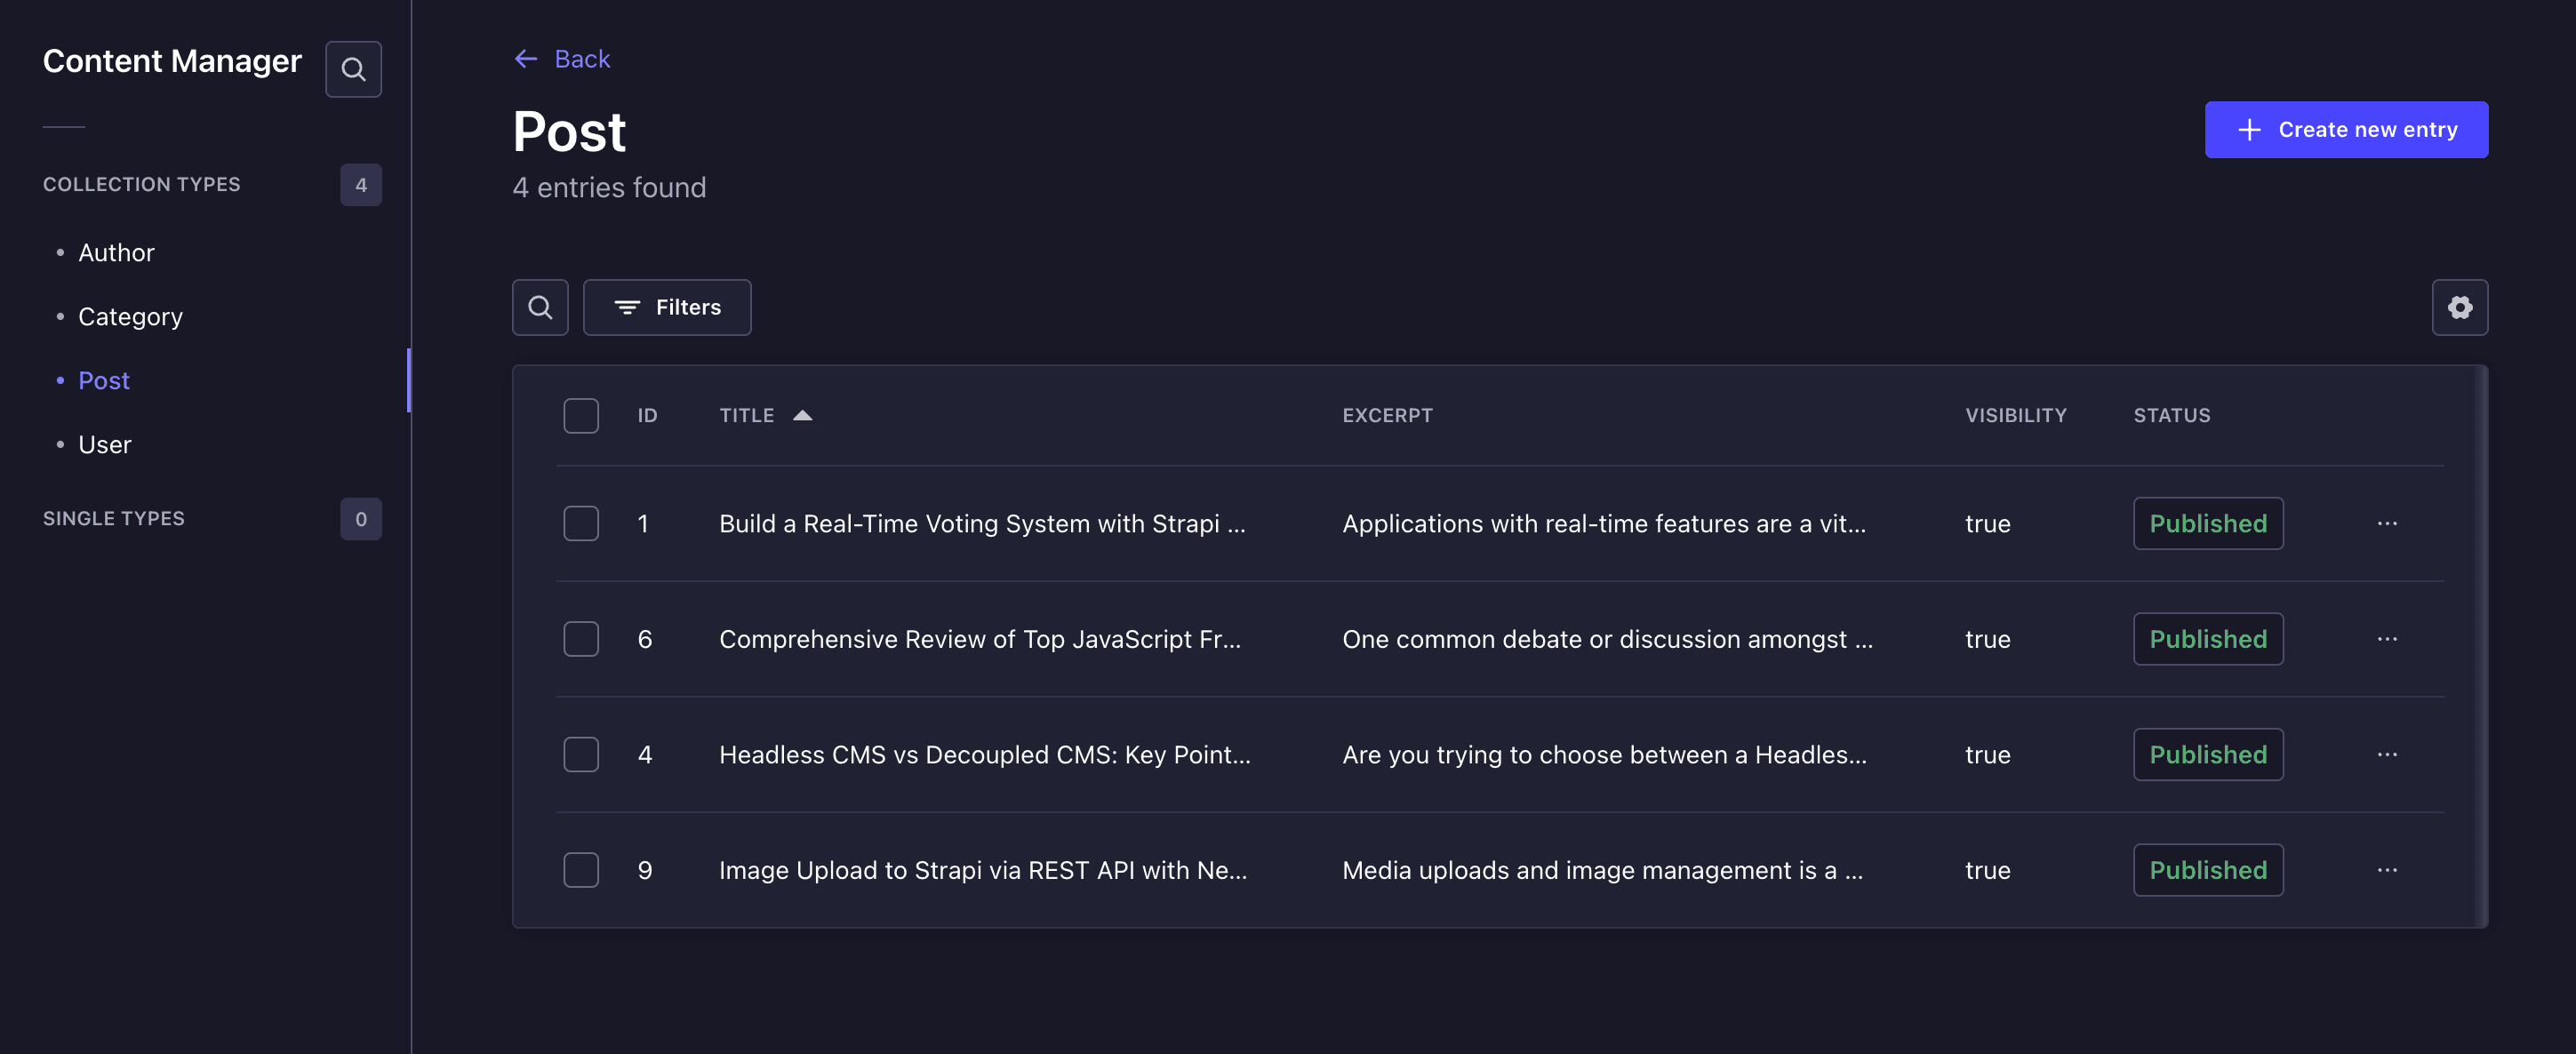Screen dimensions: 2576x1054
Task: Open list view settings gear icon
Action: coord(2460,307)
